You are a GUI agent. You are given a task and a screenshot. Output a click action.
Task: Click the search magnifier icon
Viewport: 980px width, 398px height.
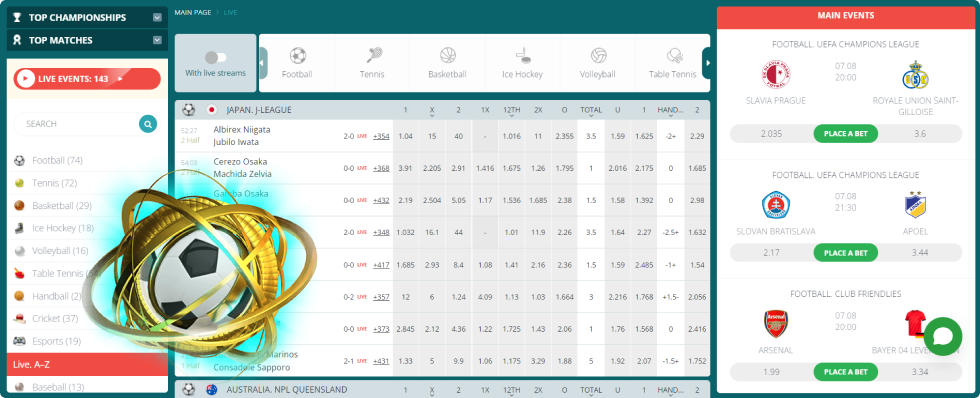pyautogui.click(x=148, y=124)
